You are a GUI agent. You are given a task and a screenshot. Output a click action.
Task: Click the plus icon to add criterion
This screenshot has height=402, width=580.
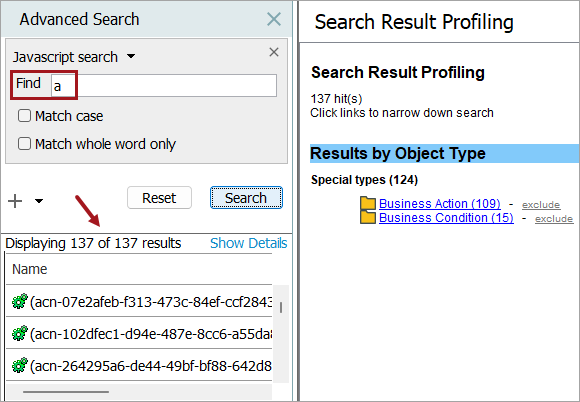tap(15, 201)
